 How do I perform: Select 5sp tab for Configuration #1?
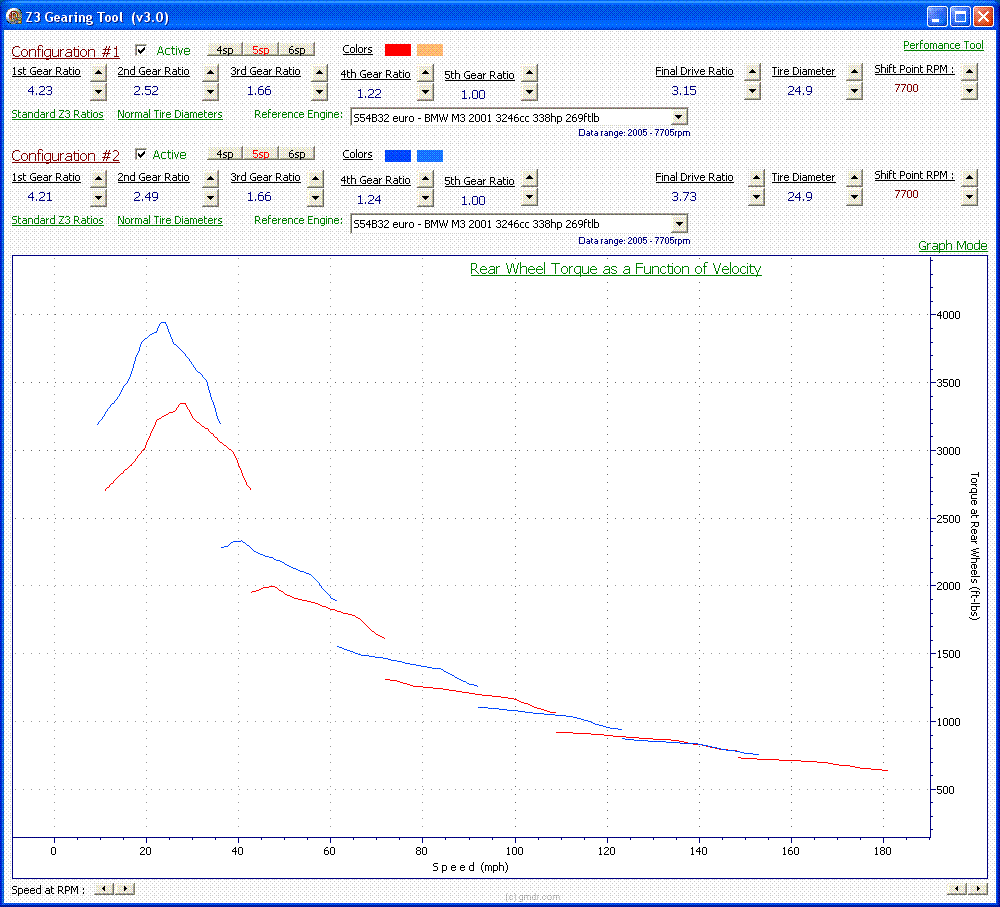261,49
